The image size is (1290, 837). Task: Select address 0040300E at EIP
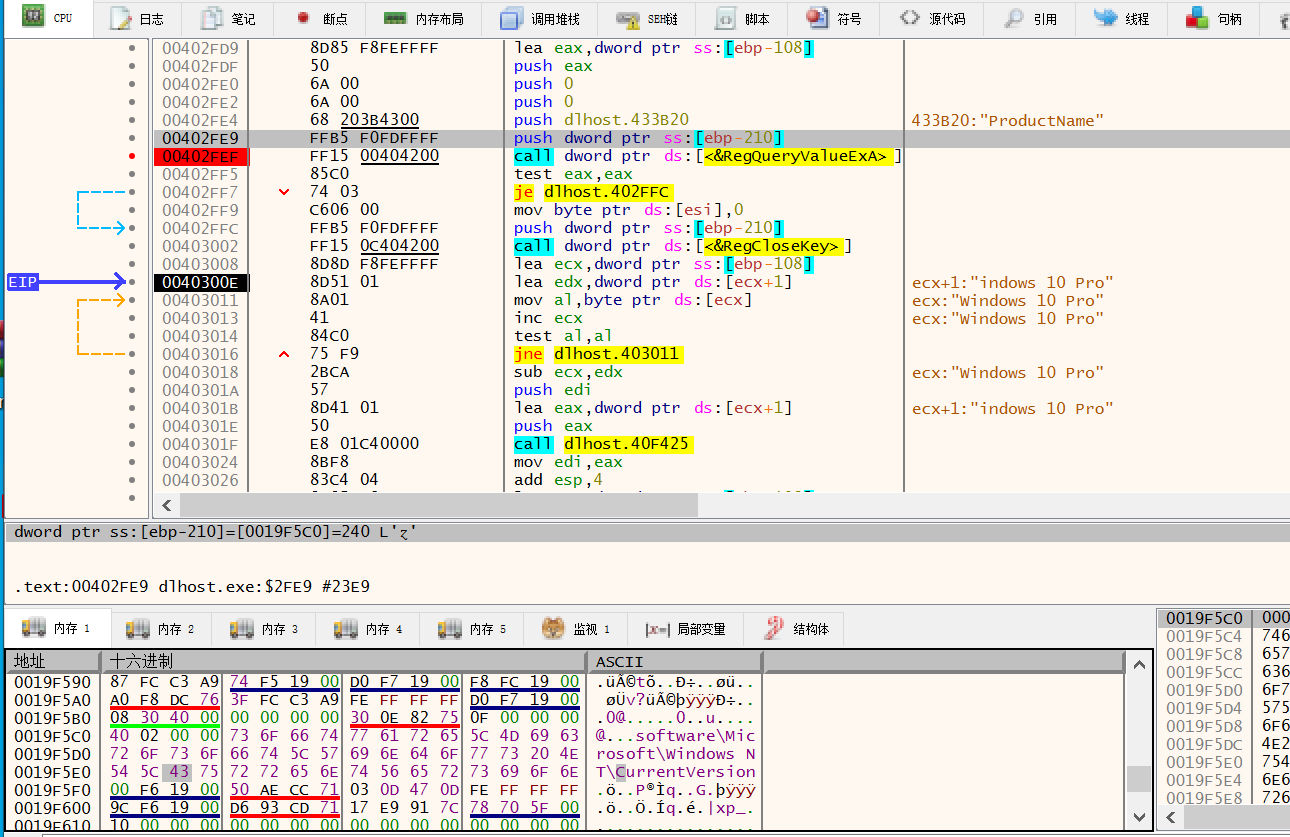pos(201,282)
